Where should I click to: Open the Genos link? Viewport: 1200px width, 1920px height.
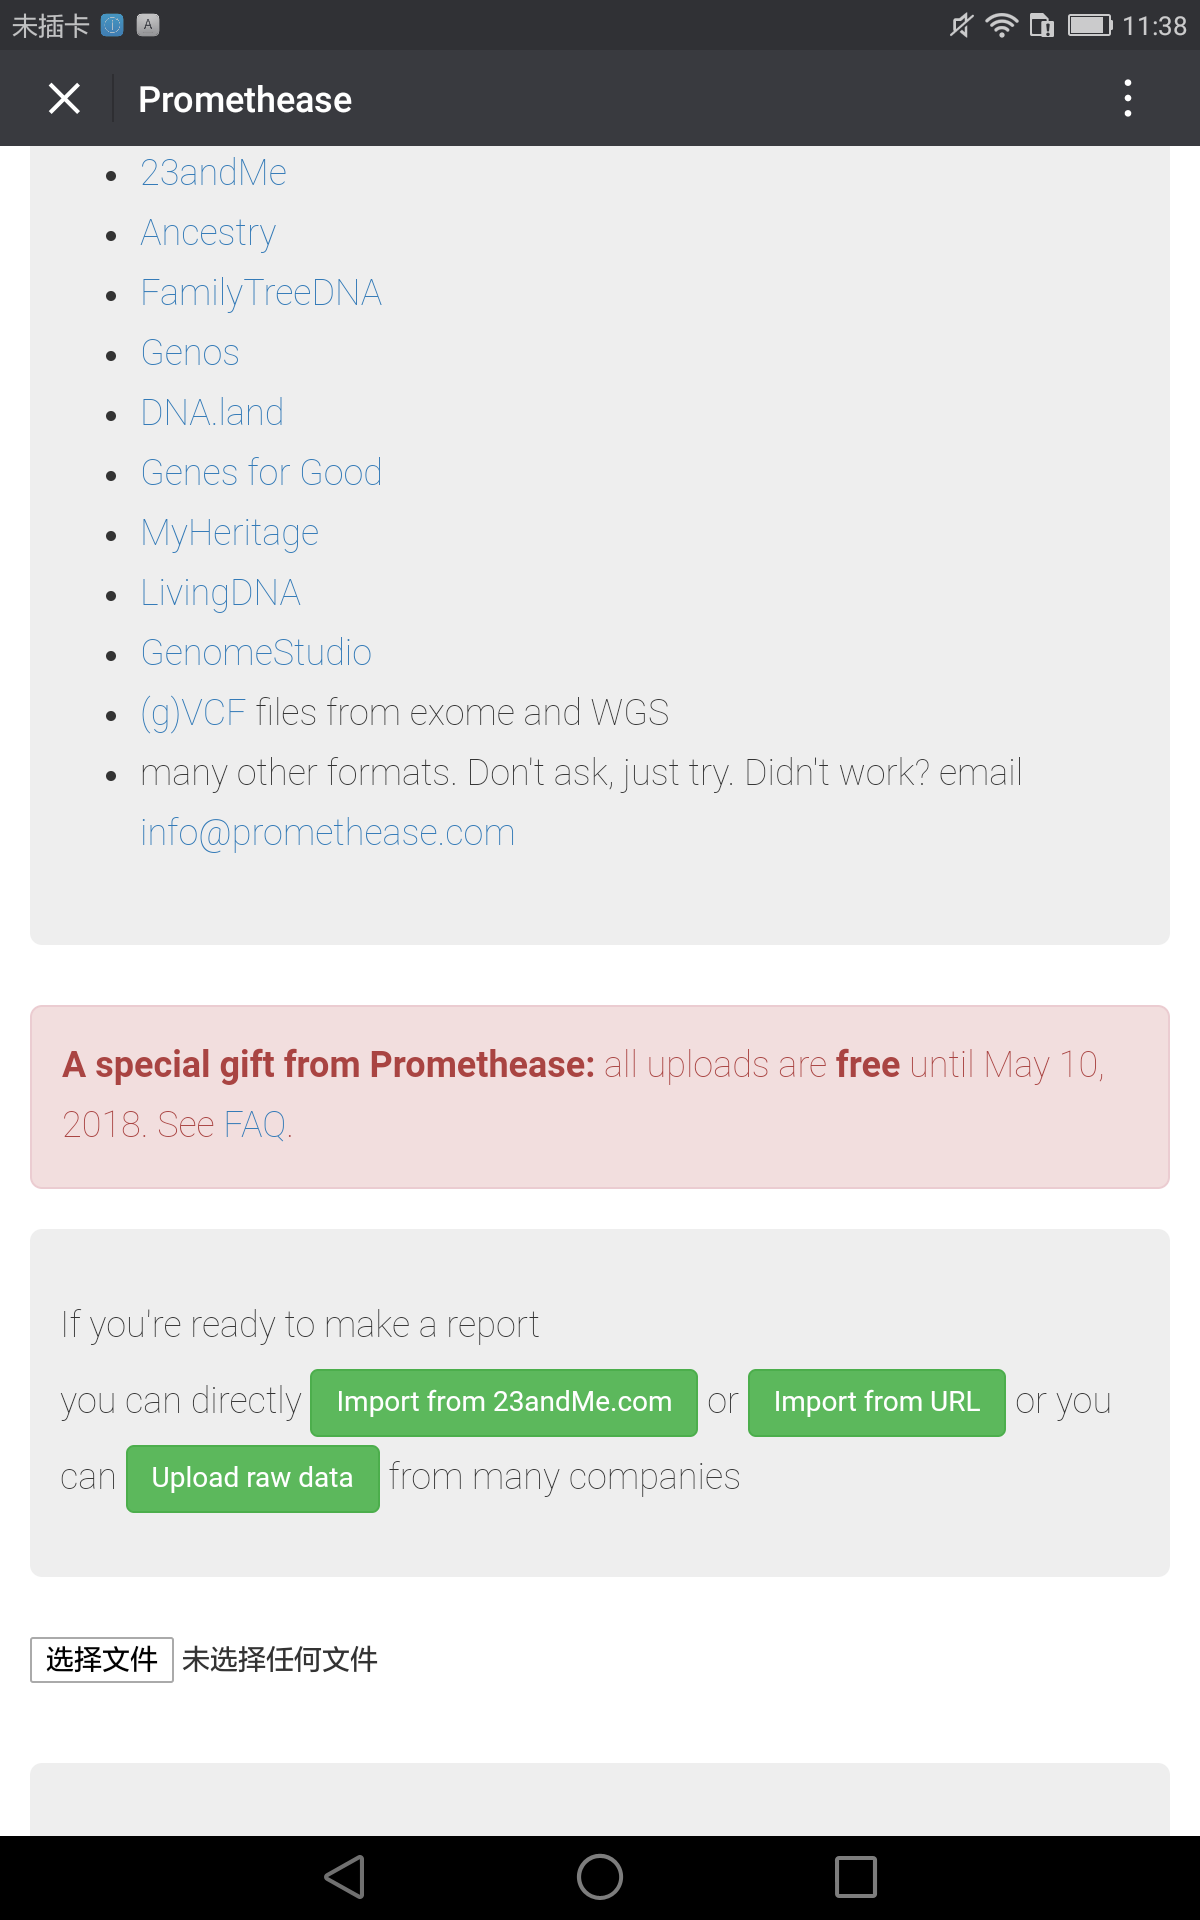(x=190, y=353)
